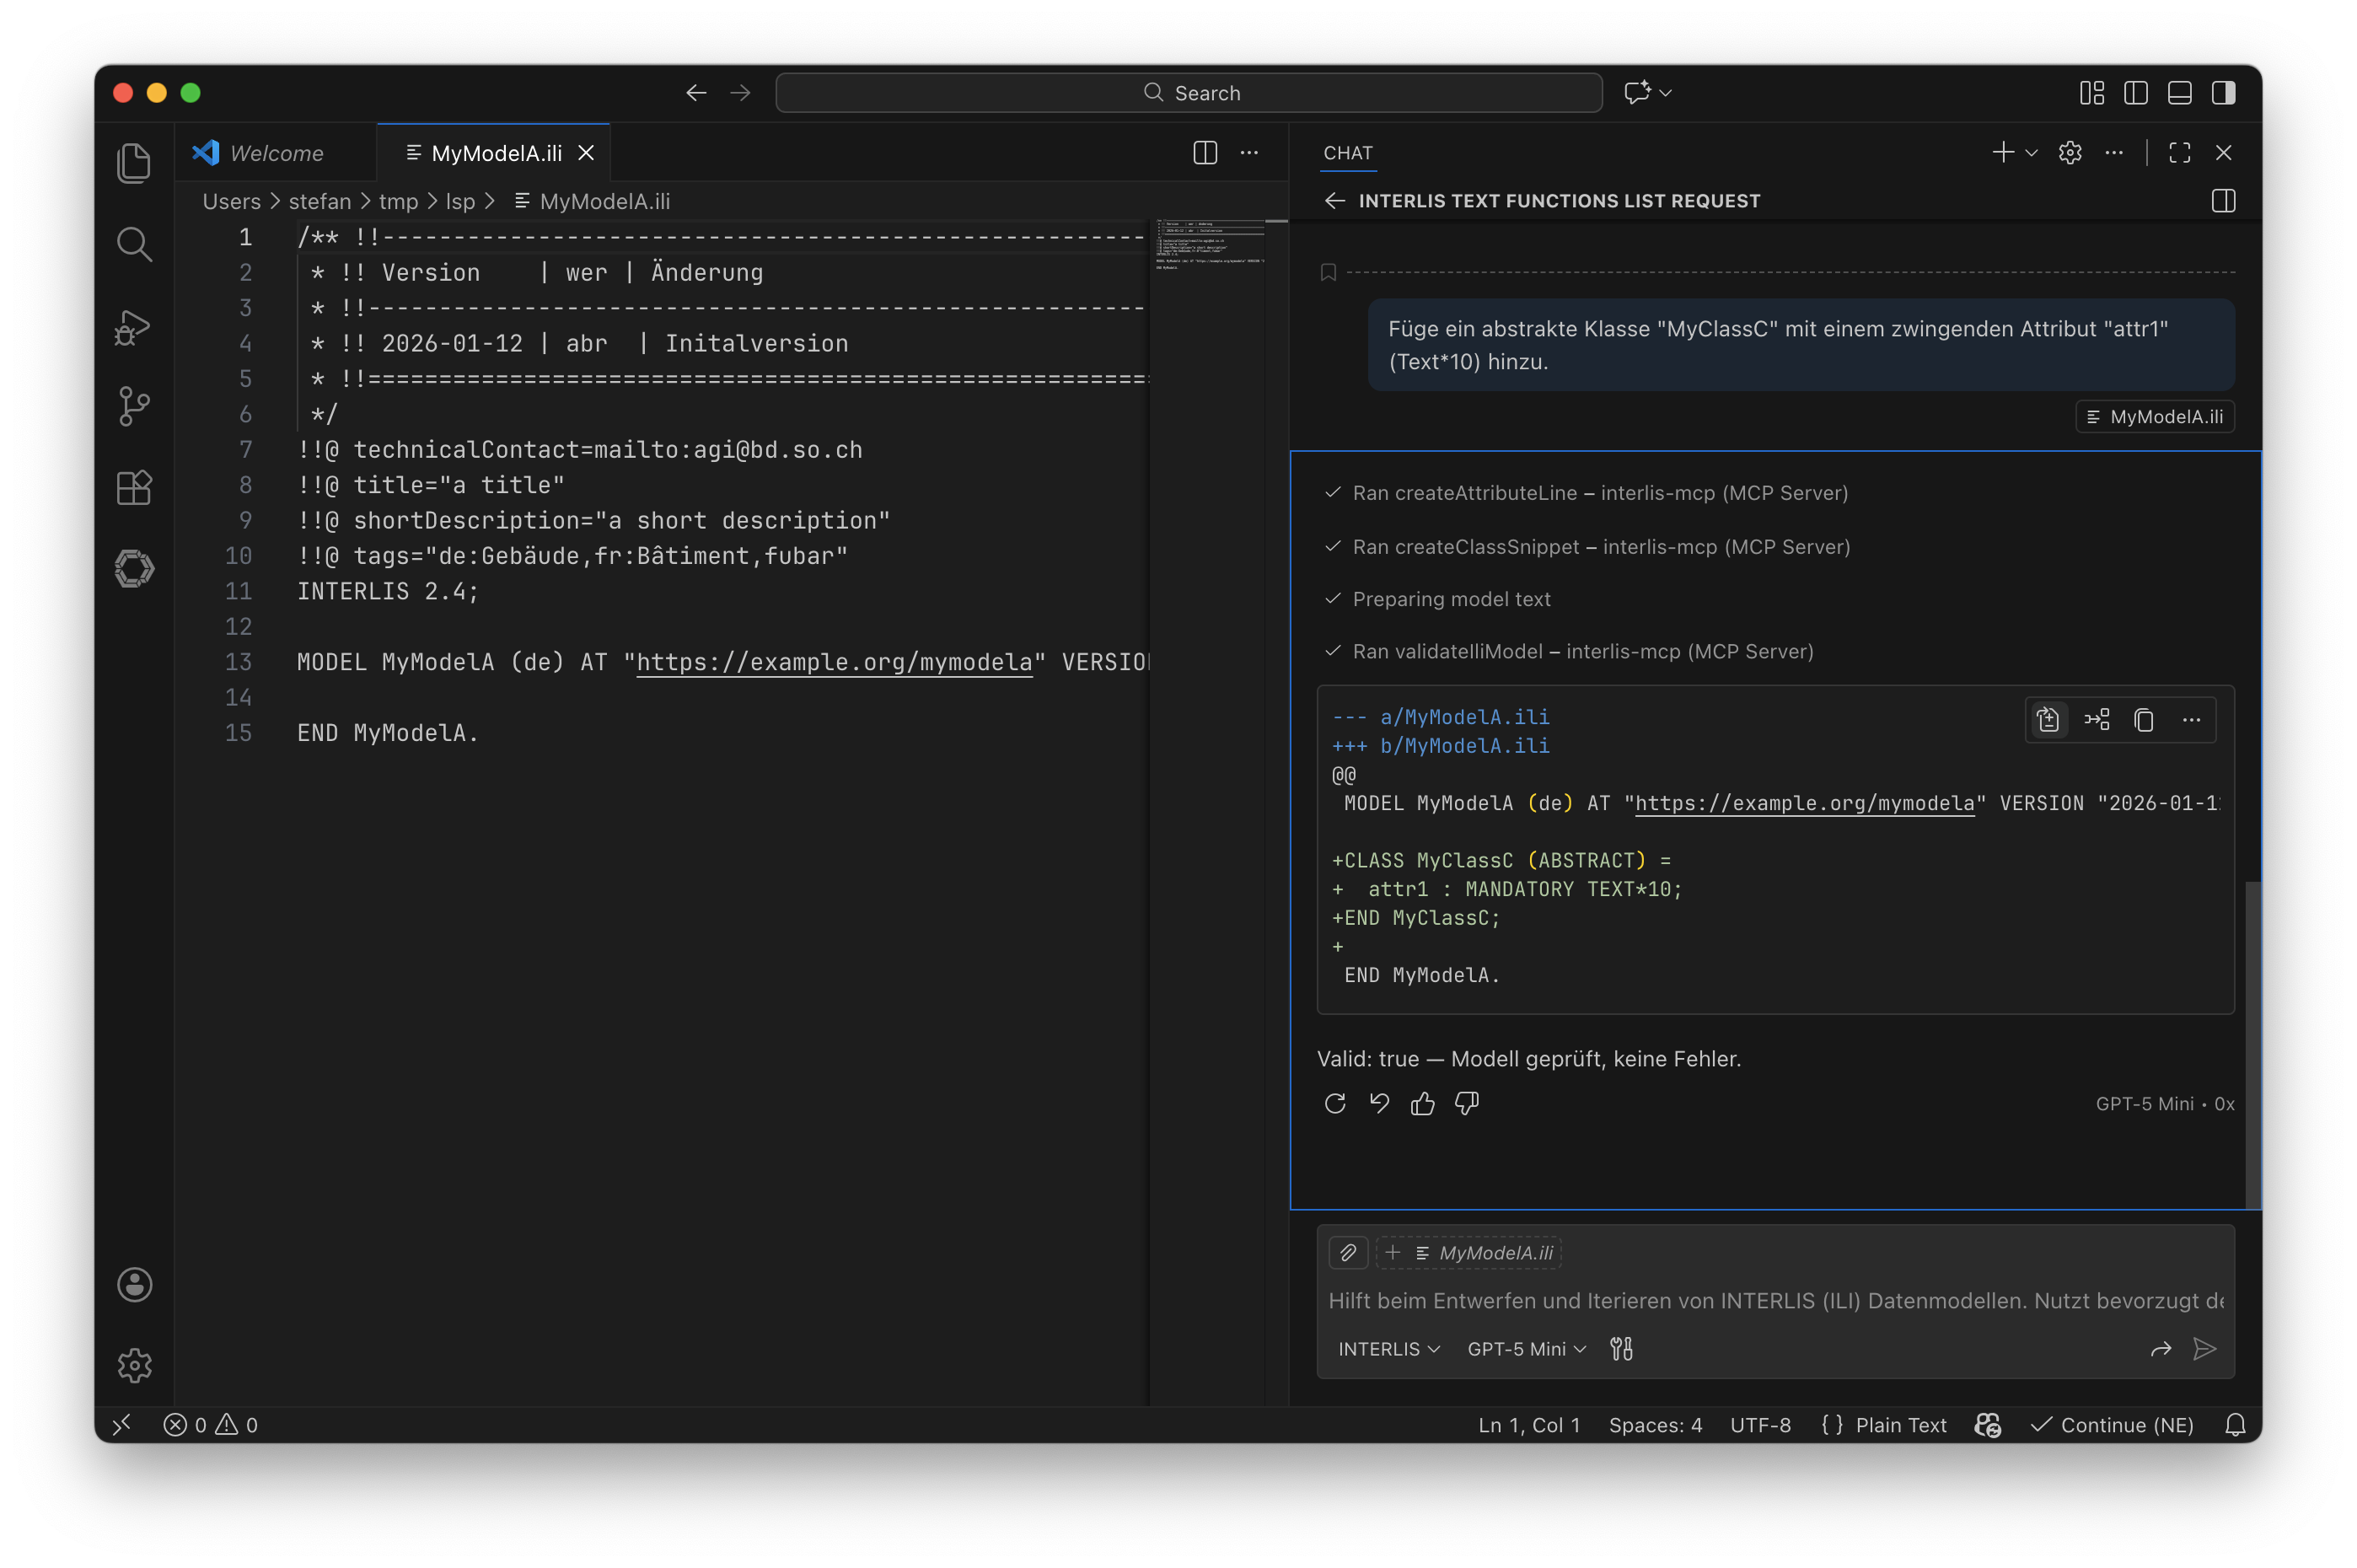Viewport: 2357px width, 1568px height.
Task: Send the chat message
Action: coord(2205,1349)
